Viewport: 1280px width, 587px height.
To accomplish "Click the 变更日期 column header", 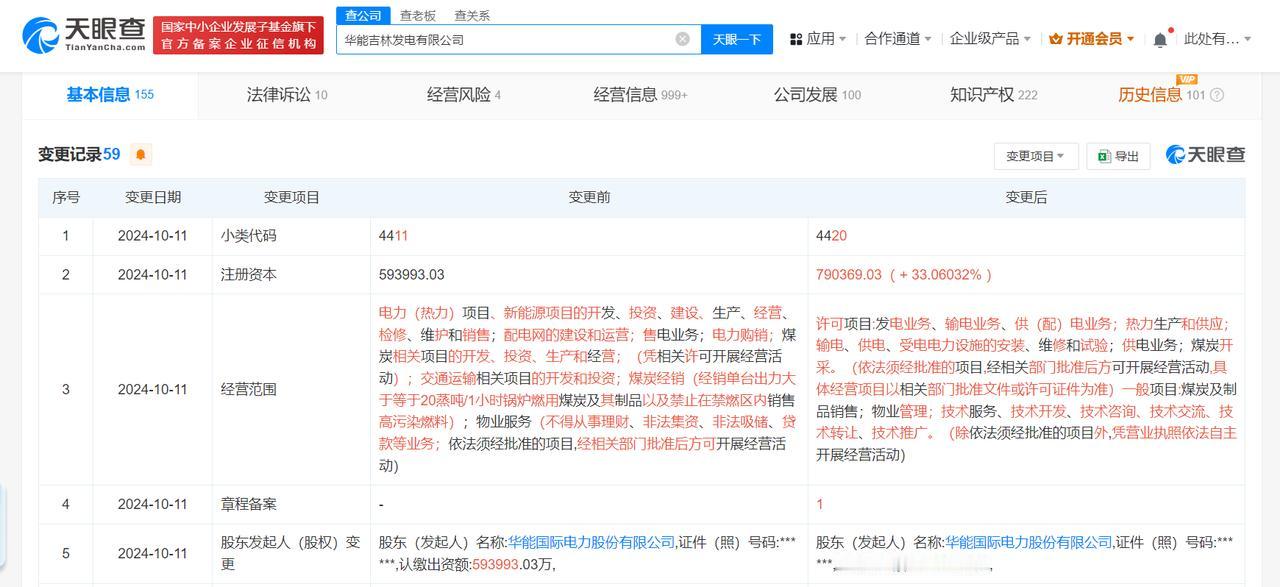I will 152,198.
